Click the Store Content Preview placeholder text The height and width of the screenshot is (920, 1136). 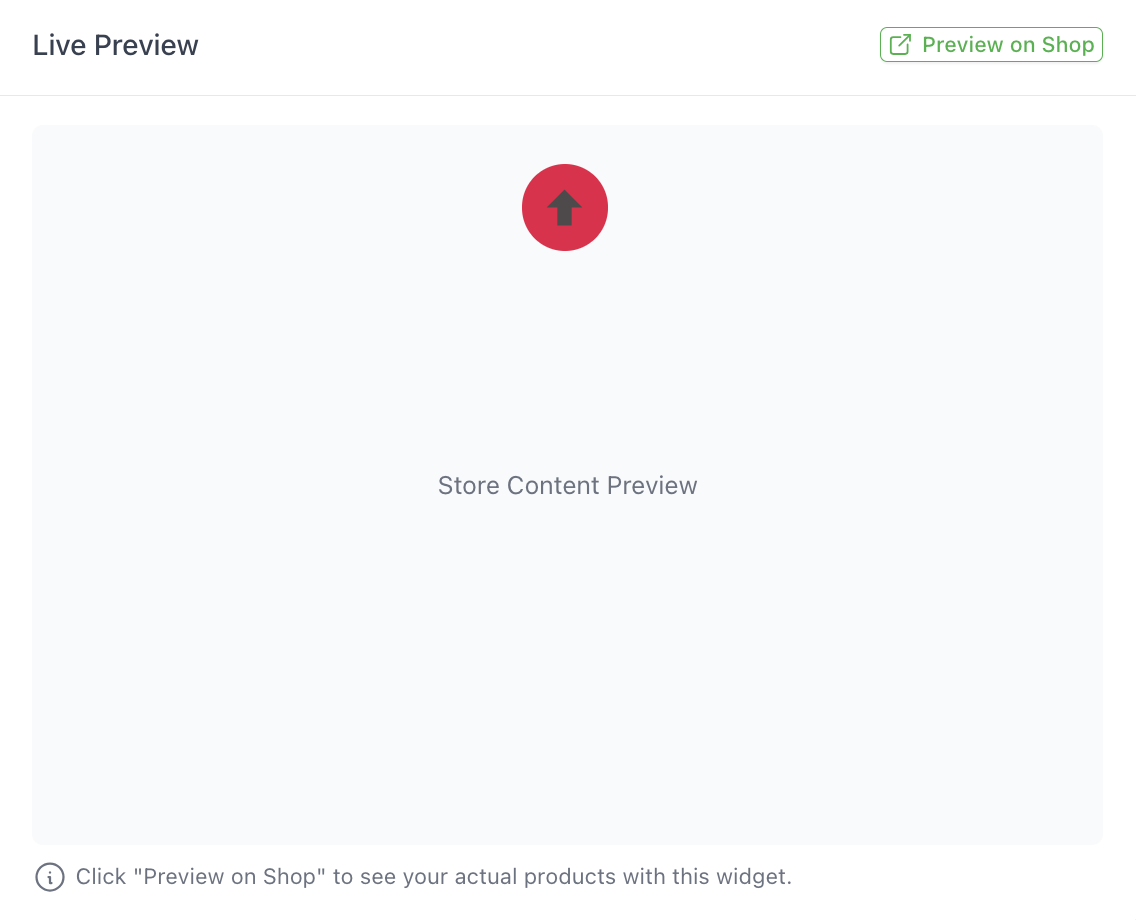point(567,486)
